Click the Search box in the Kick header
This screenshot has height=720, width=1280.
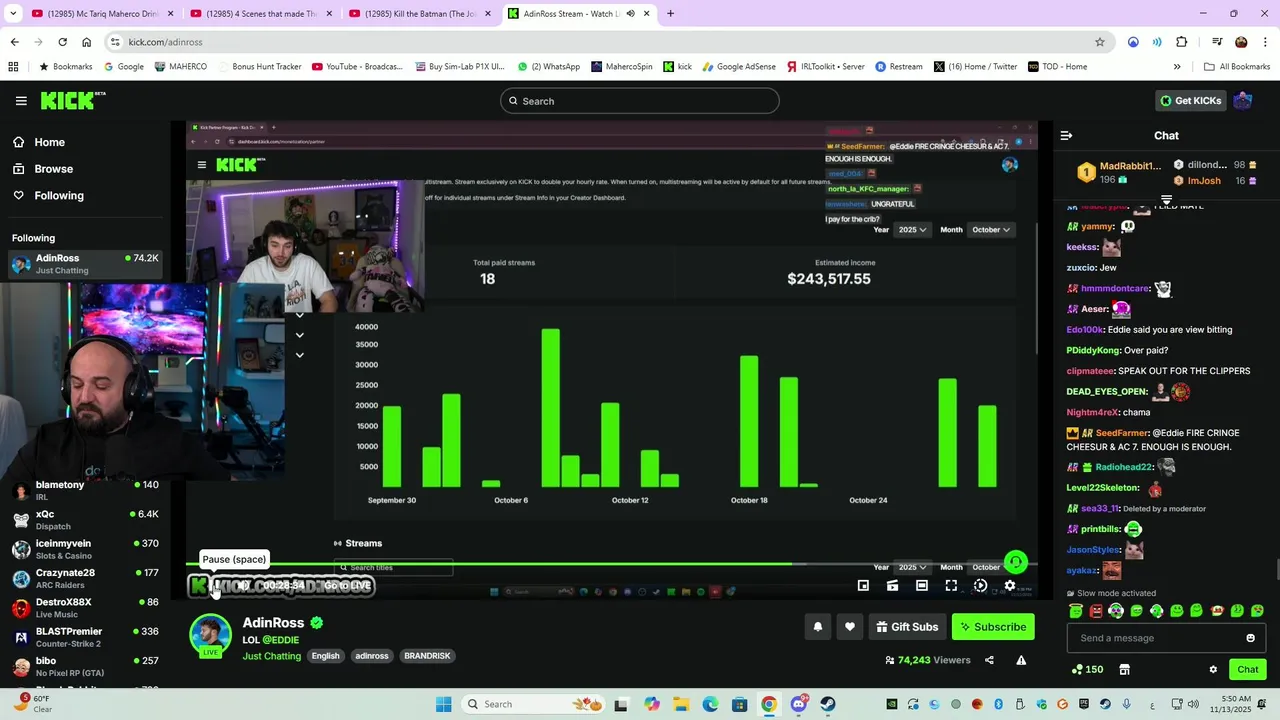point(640,101)
